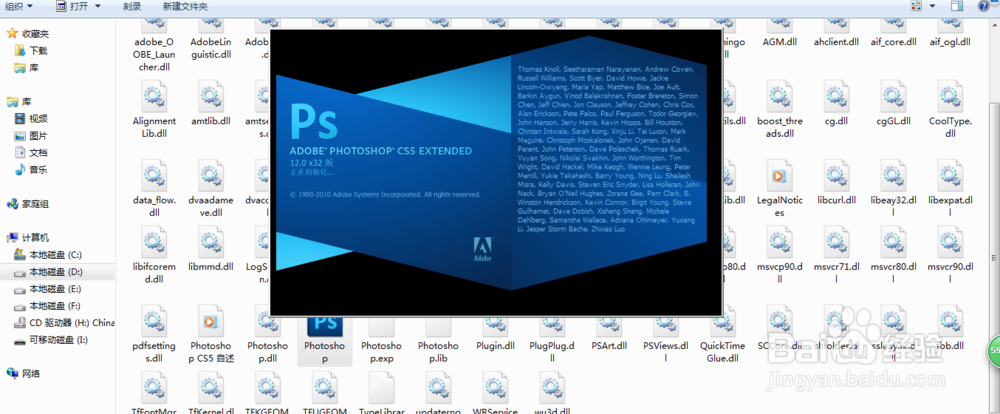Select the Photoshop.exp file
Viewport: 1000px width, 414px height.
(x=382, y=339)
